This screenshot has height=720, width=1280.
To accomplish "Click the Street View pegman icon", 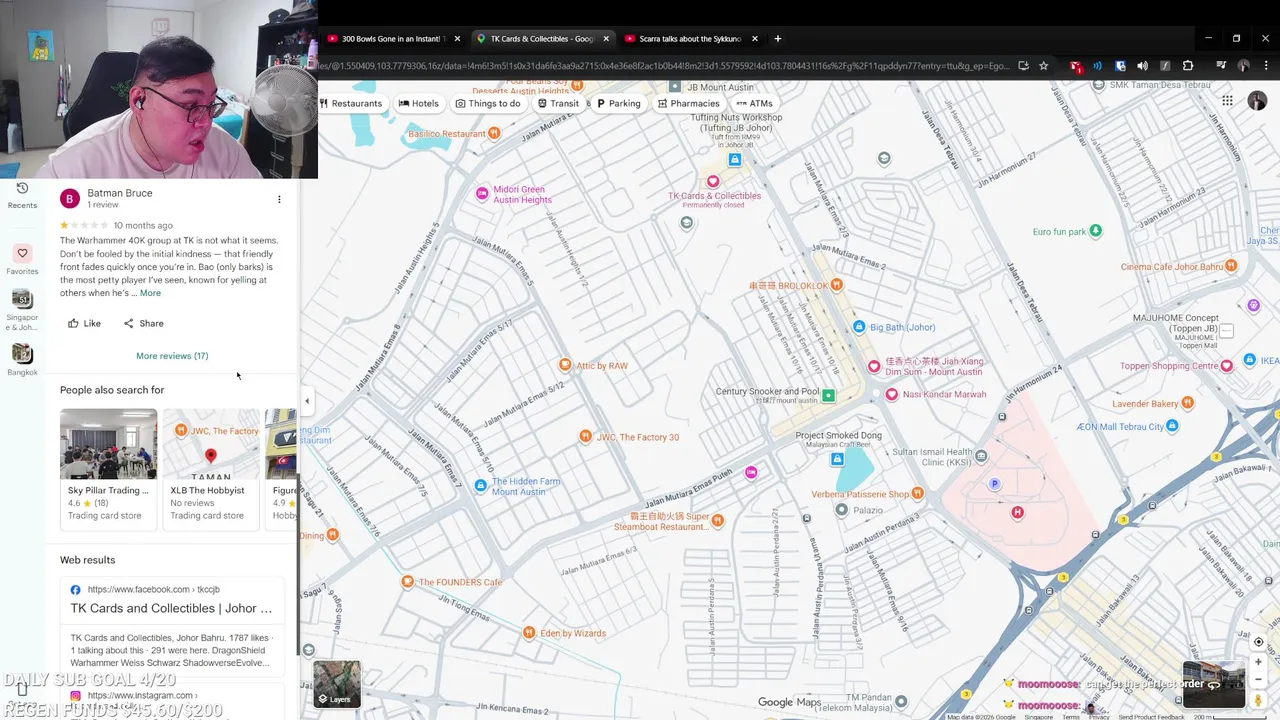I will tap(1259, 701).
